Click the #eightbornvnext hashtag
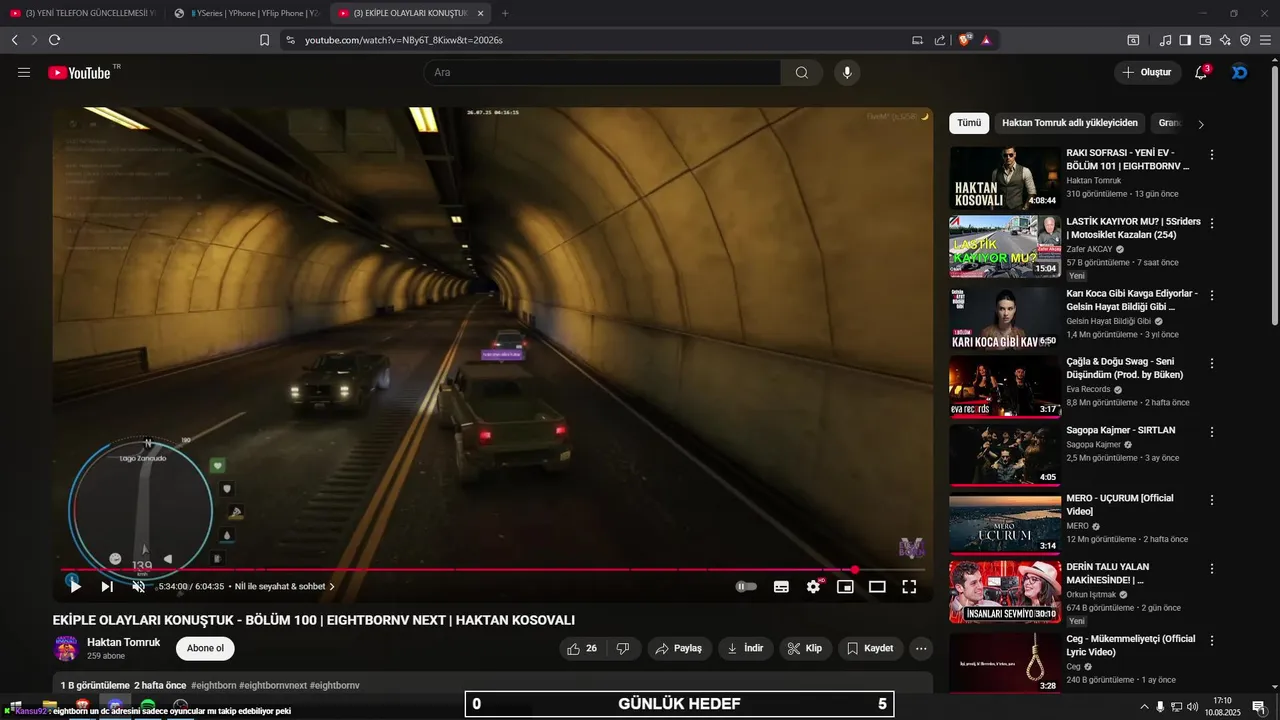This screenshot has width=1280, height=720. (x=273, y=685)
